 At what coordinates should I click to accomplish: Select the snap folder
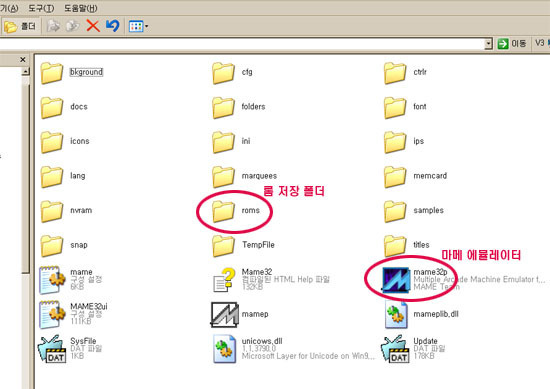(x=64, y=245)
